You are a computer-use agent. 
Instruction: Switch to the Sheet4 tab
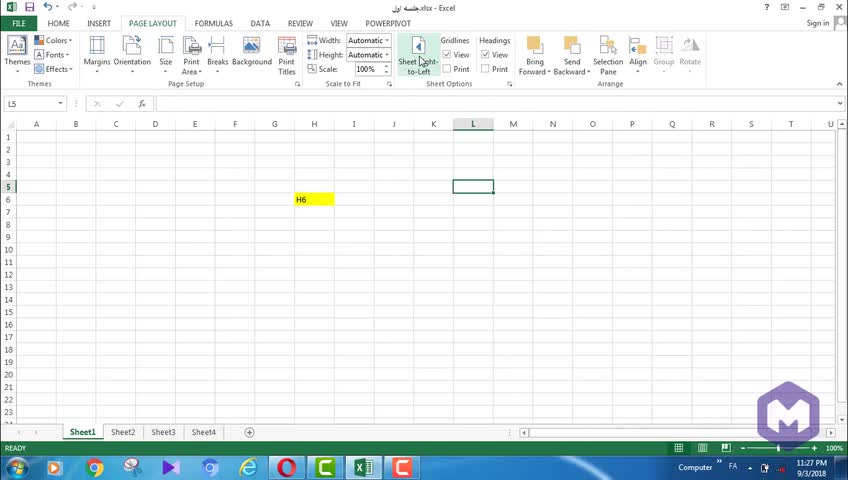tap(203, 432)
